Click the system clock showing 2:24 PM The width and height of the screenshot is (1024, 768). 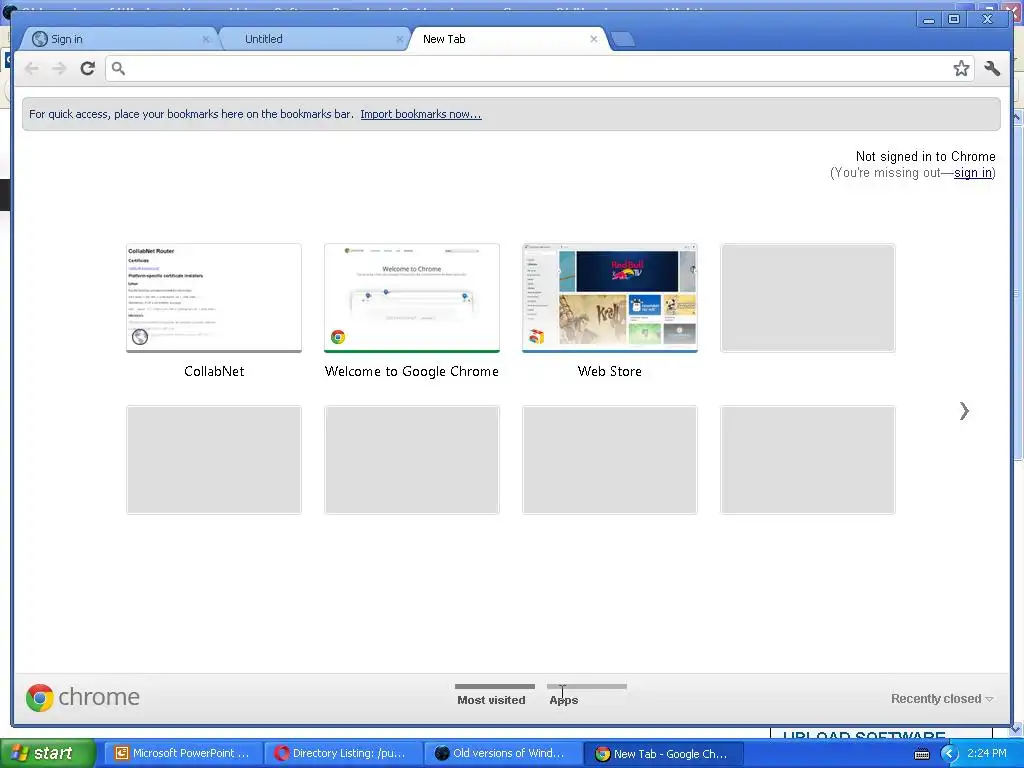point(987,754)
